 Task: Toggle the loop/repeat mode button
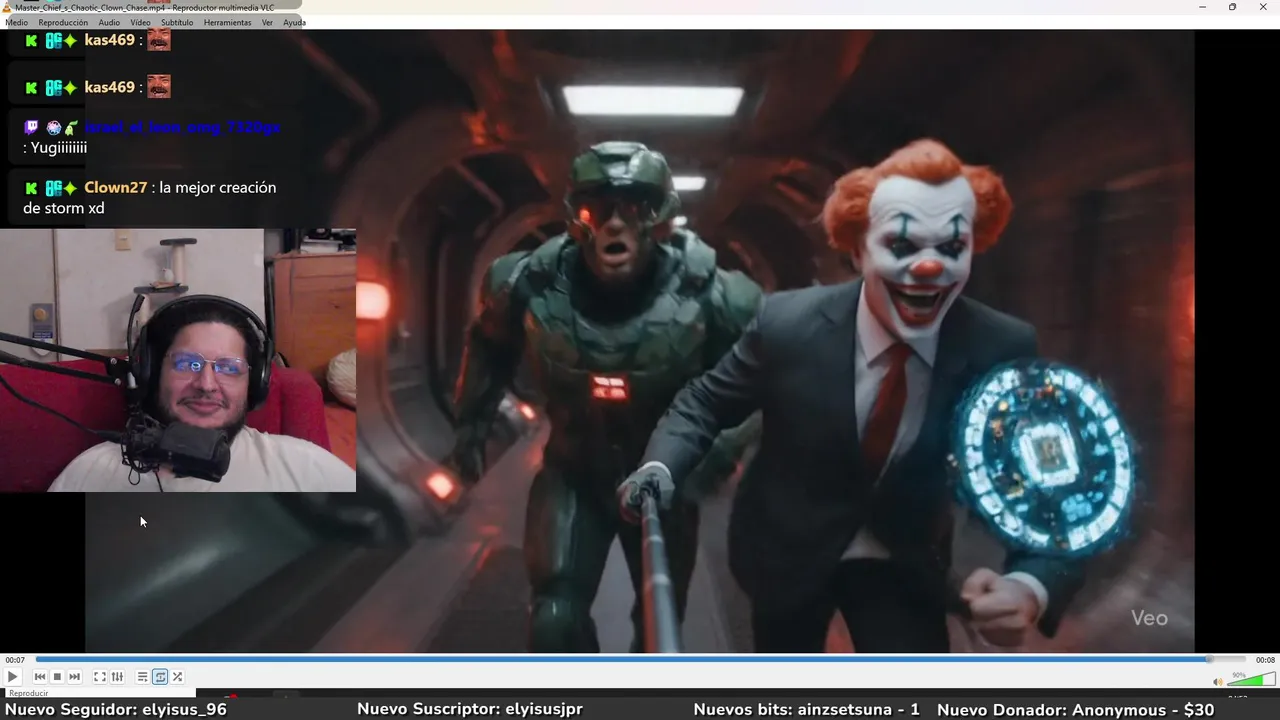coord(160,677)
